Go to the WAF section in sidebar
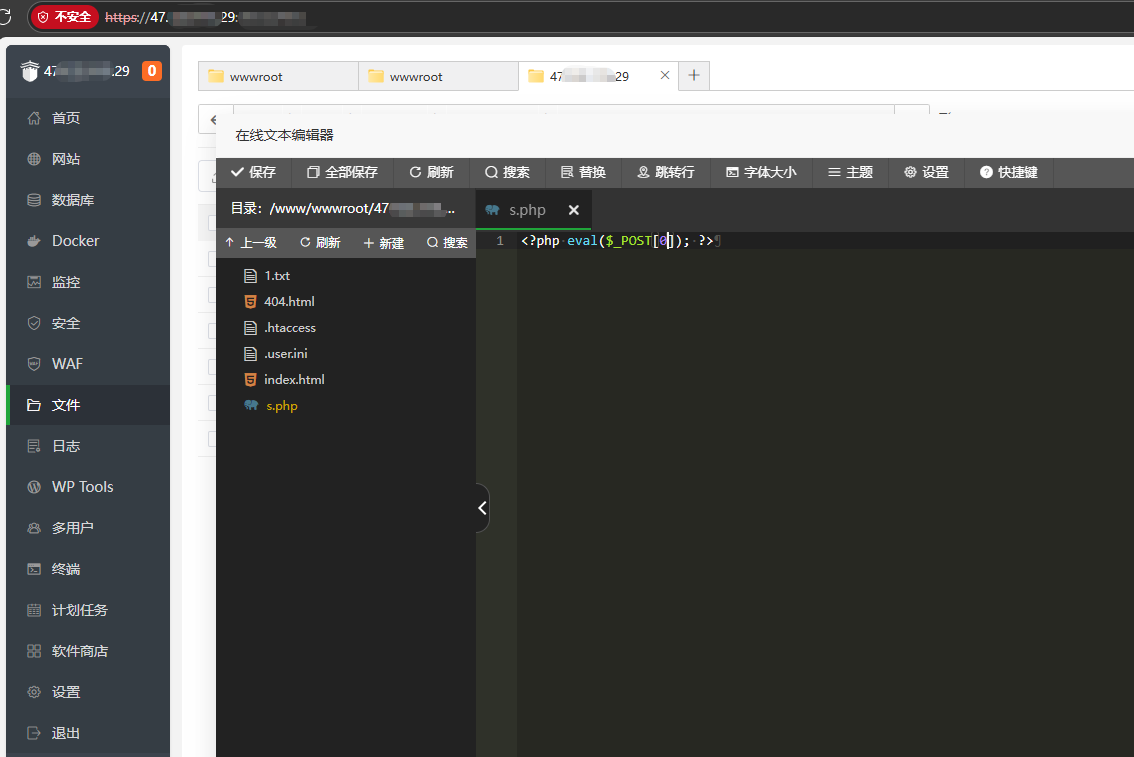1134x757 pixels. point(67,364)
